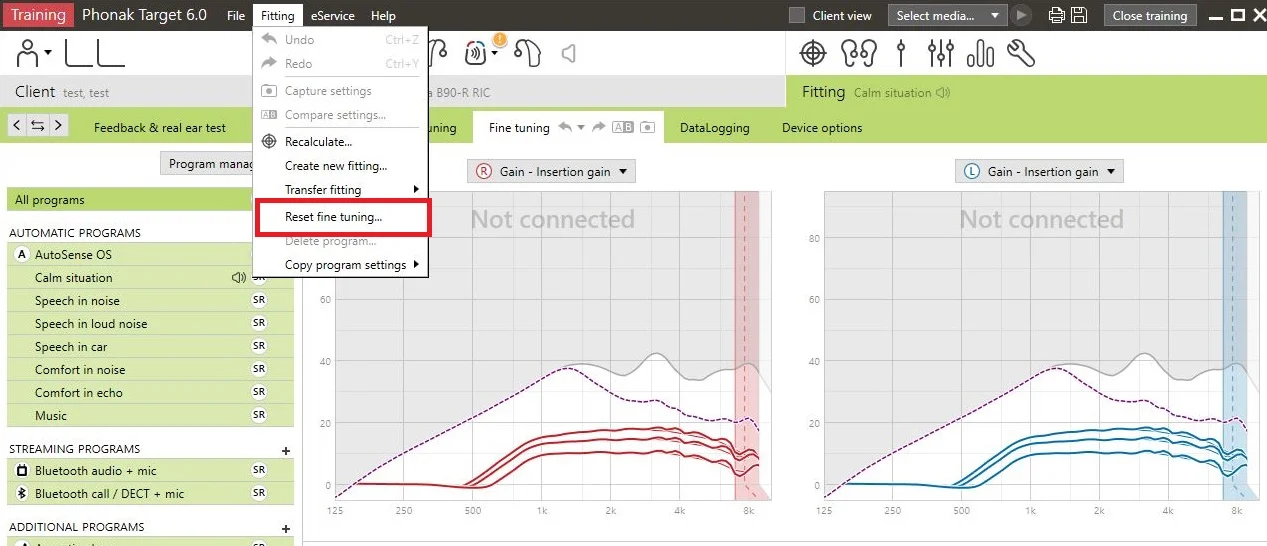Open left ear Gain - Insertion gain dropdown
This screenshot has height=546, width=1267.
(1039, 171)
